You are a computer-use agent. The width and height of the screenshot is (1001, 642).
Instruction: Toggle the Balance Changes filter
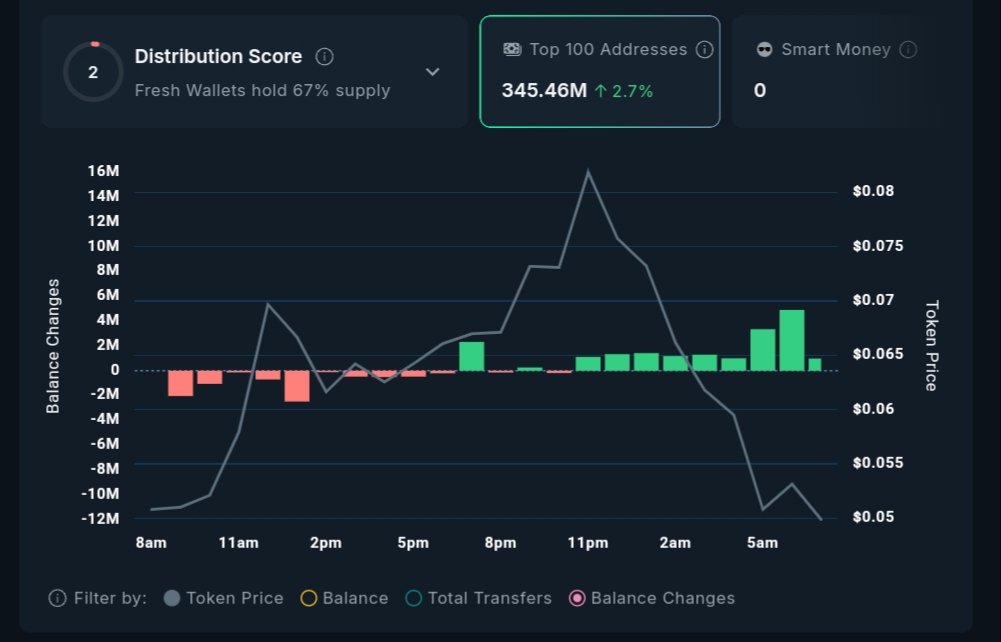[577, 598]
